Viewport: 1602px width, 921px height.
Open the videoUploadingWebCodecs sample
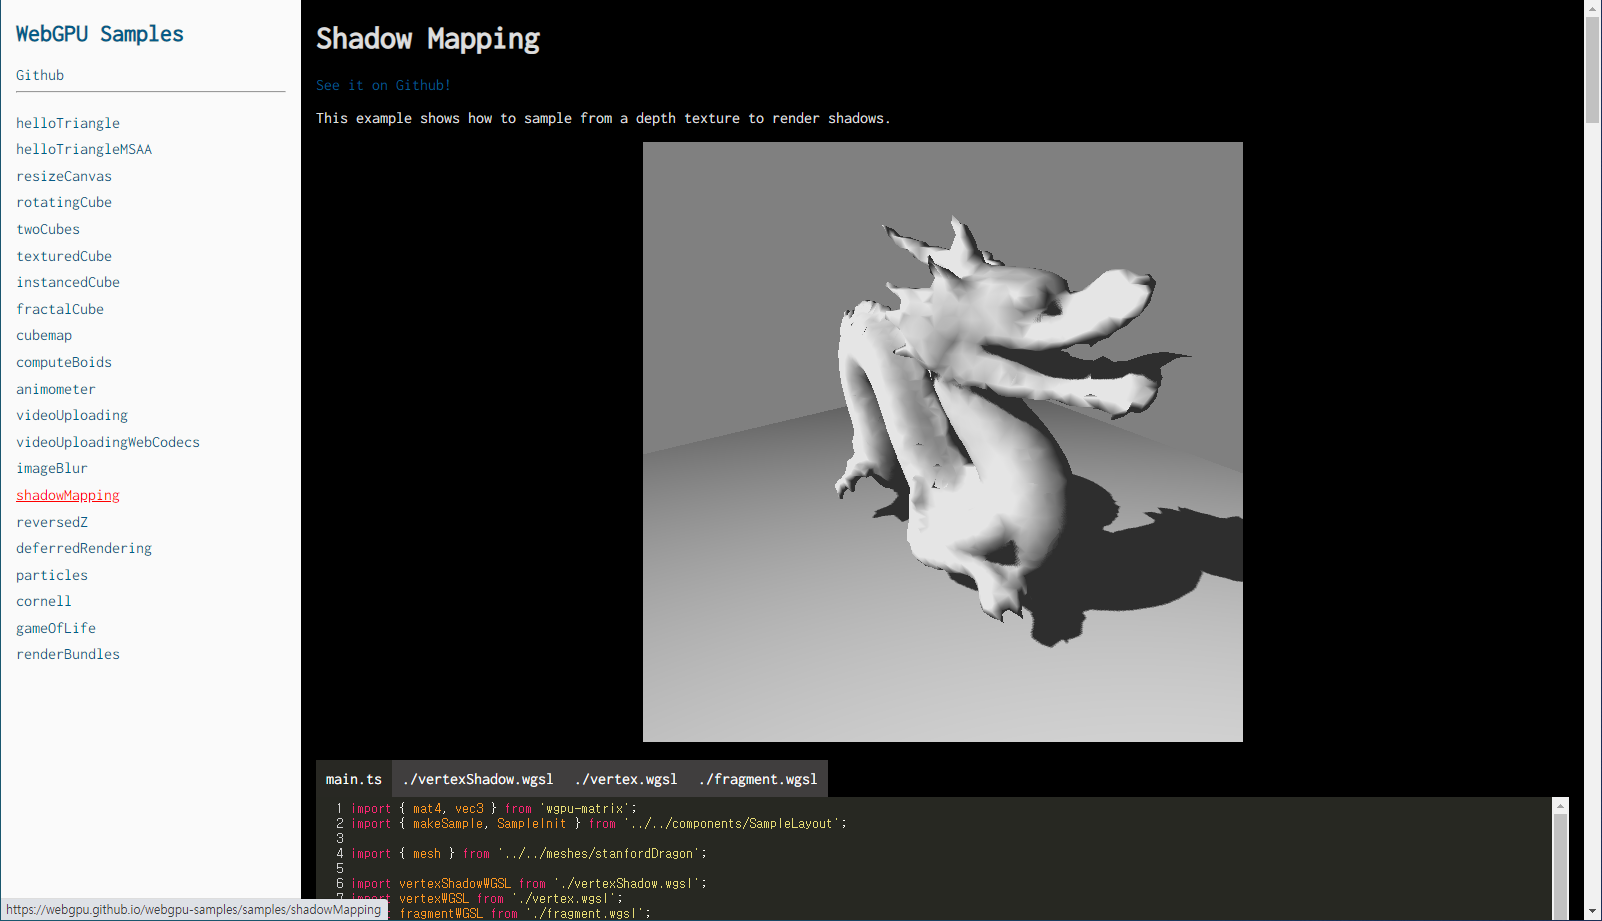[108, 442]
